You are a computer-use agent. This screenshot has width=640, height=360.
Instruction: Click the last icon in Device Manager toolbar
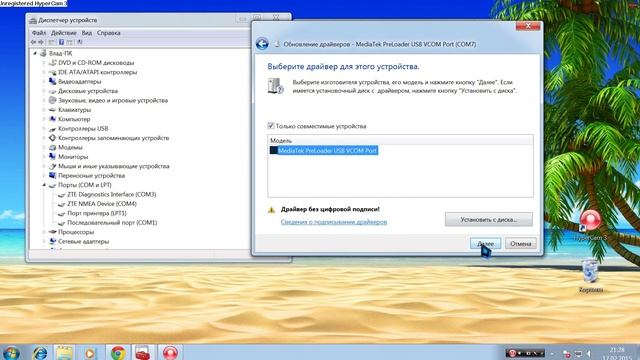pyautogui.click(x=80, y=42)
